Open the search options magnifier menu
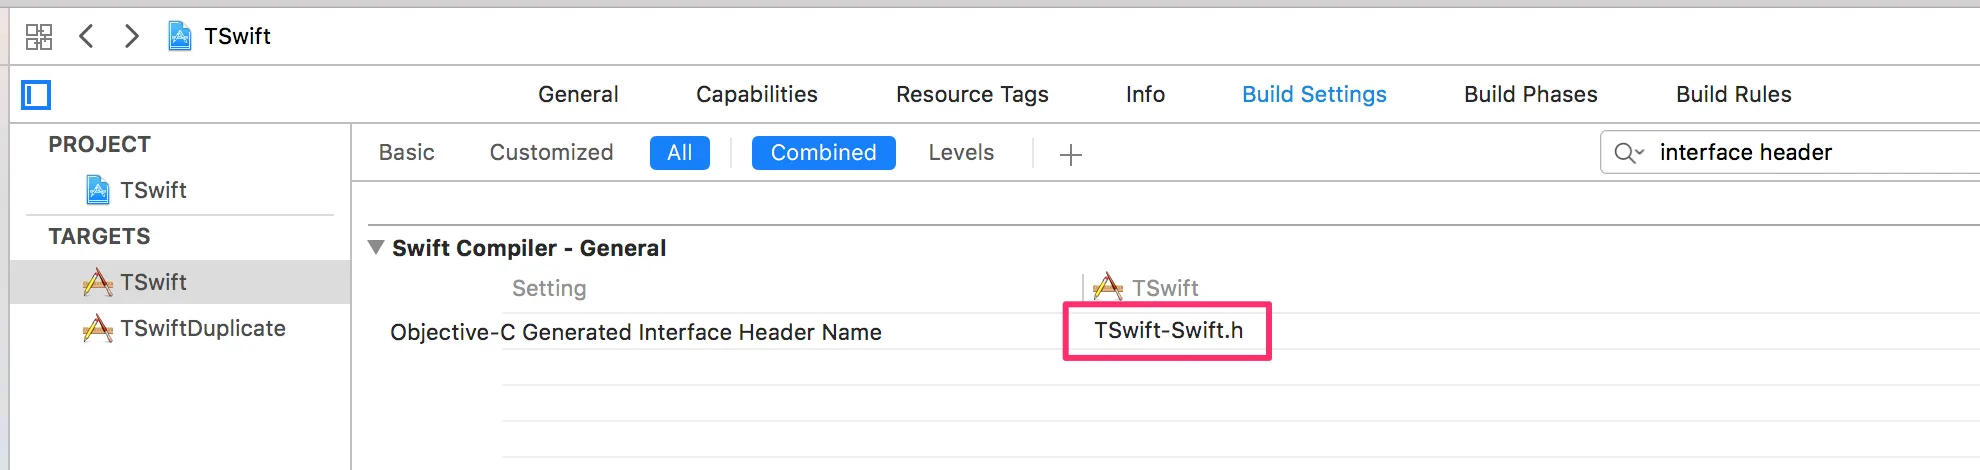The width and height of the screenshot is (1980, 470). point(1628,153)
